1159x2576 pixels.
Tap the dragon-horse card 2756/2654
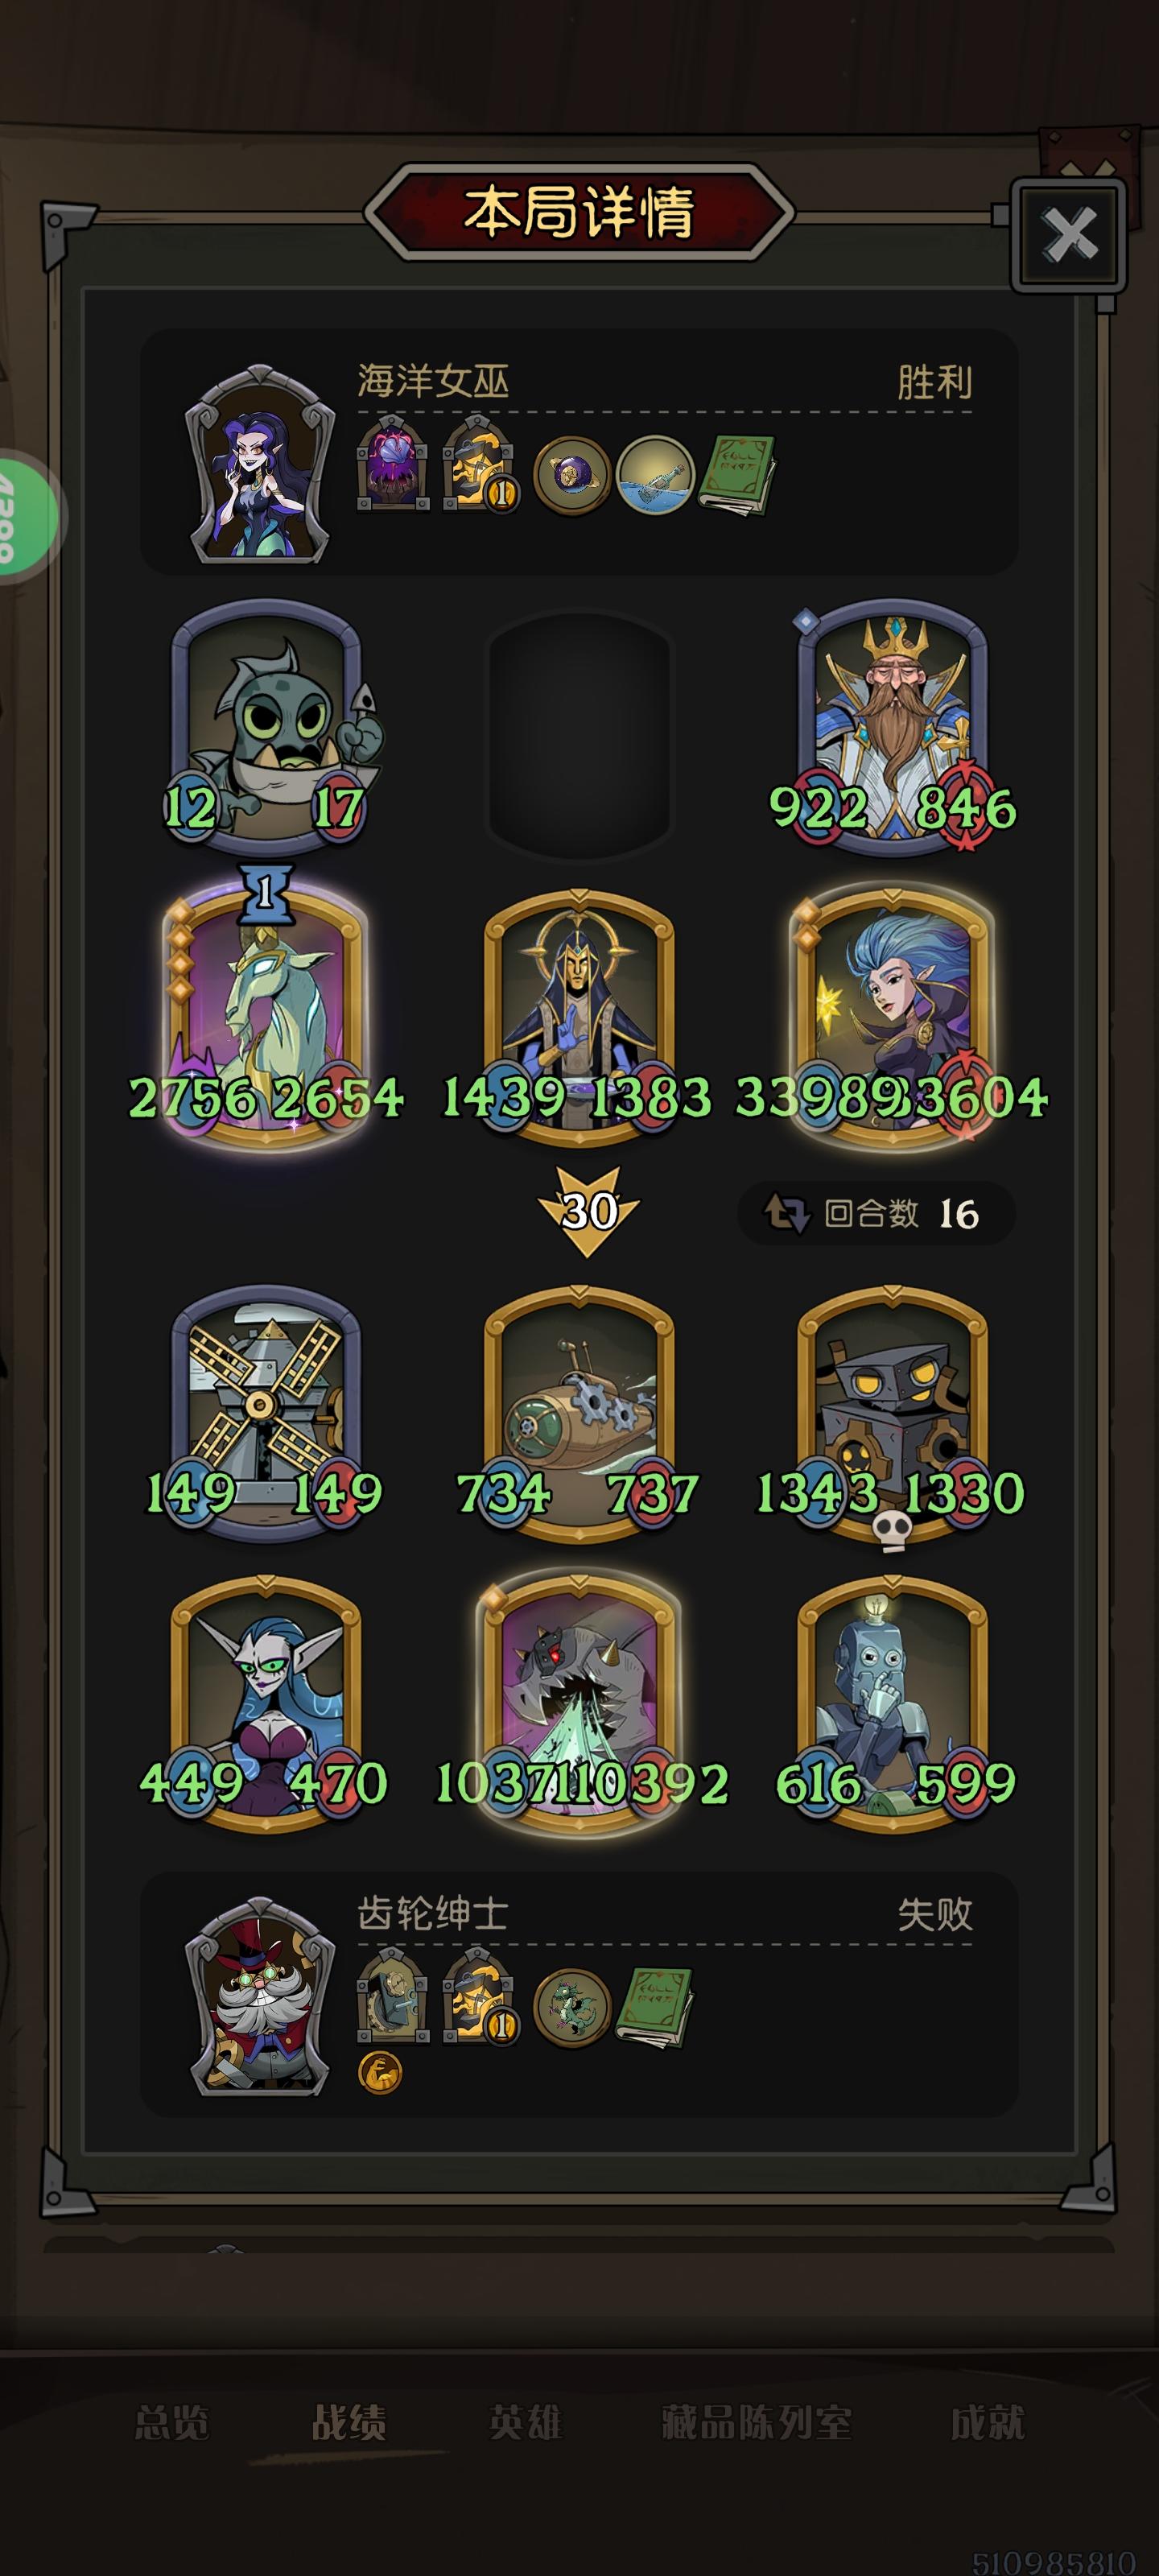coord(266,1018)
